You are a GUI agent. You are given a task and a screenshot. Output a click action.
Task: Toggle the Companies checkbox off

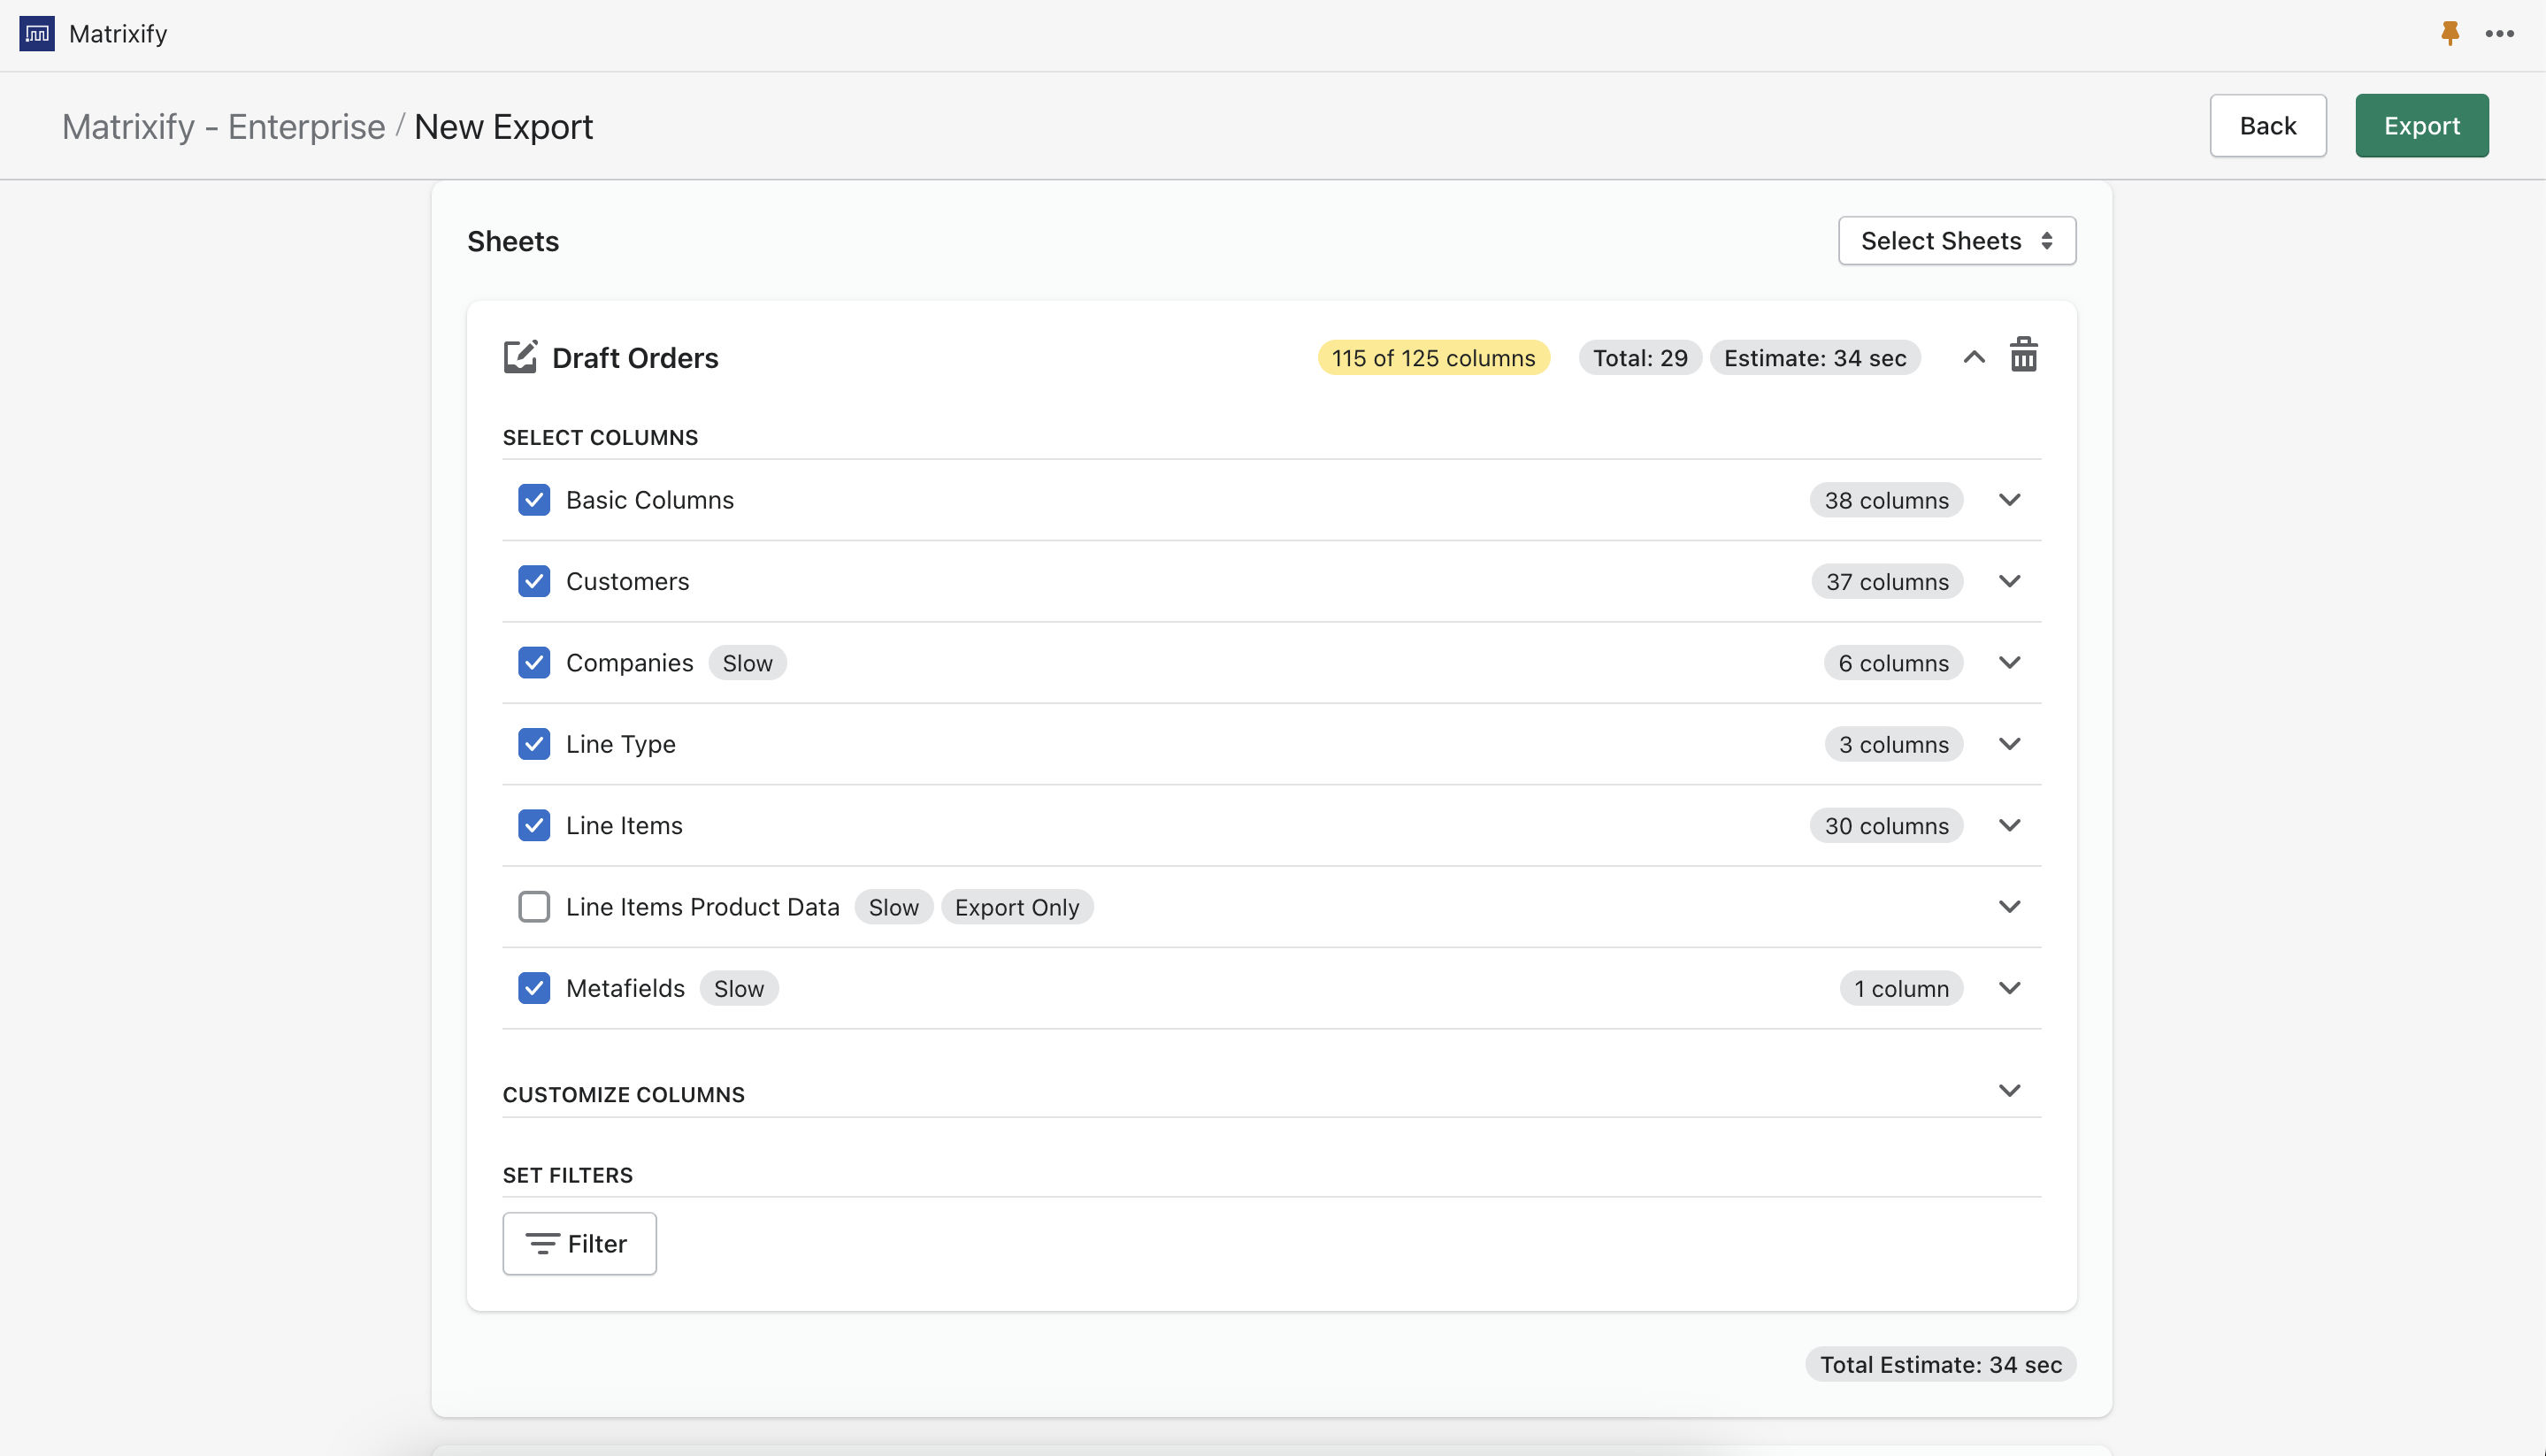click(x=534, y=663)
